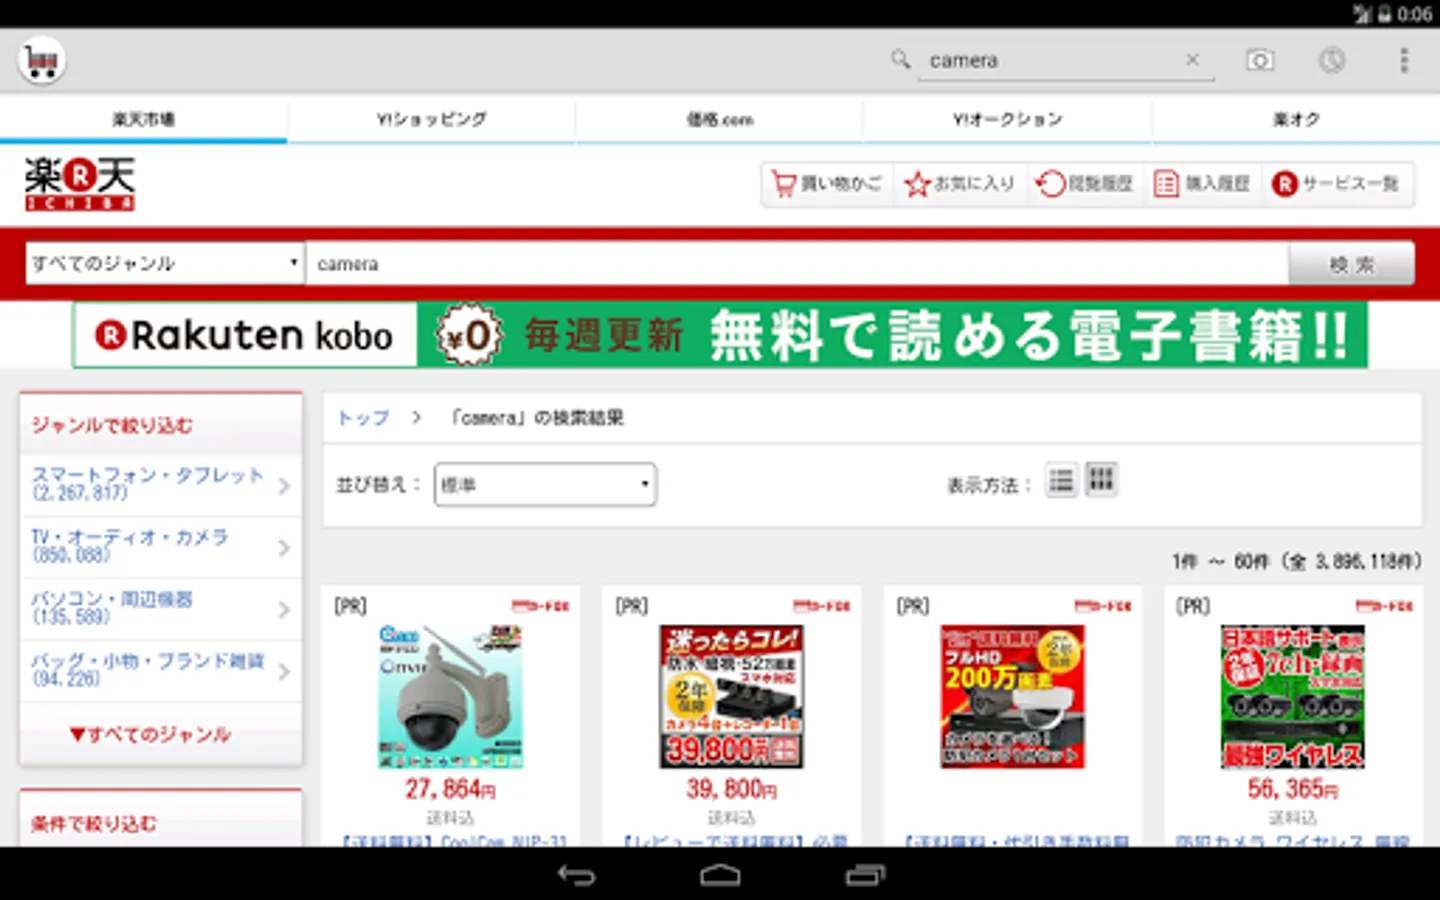Open the Rakuten kobo banner
1440x900 pixels.
click(x=720, y=335)
